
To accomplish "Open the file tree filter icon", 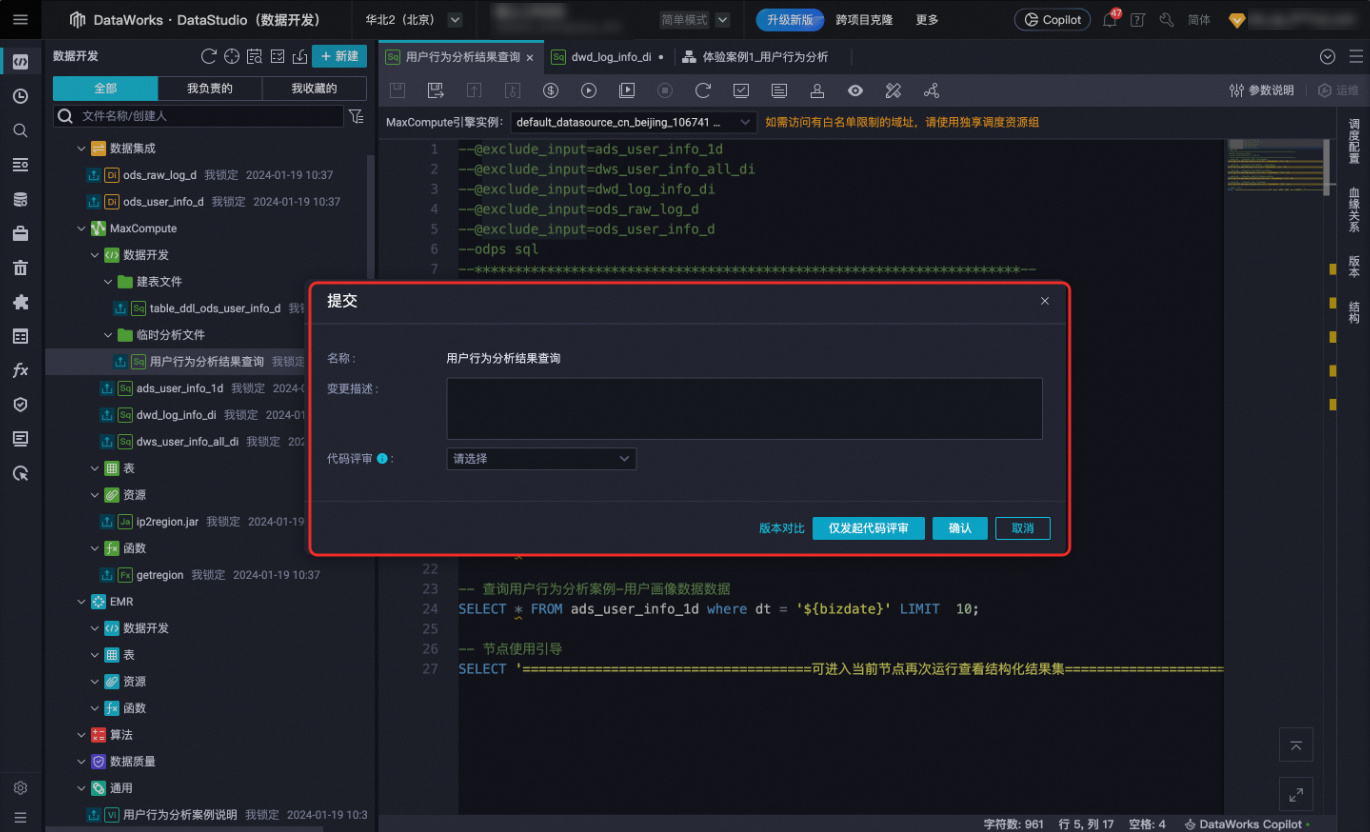I will point(356,116).
